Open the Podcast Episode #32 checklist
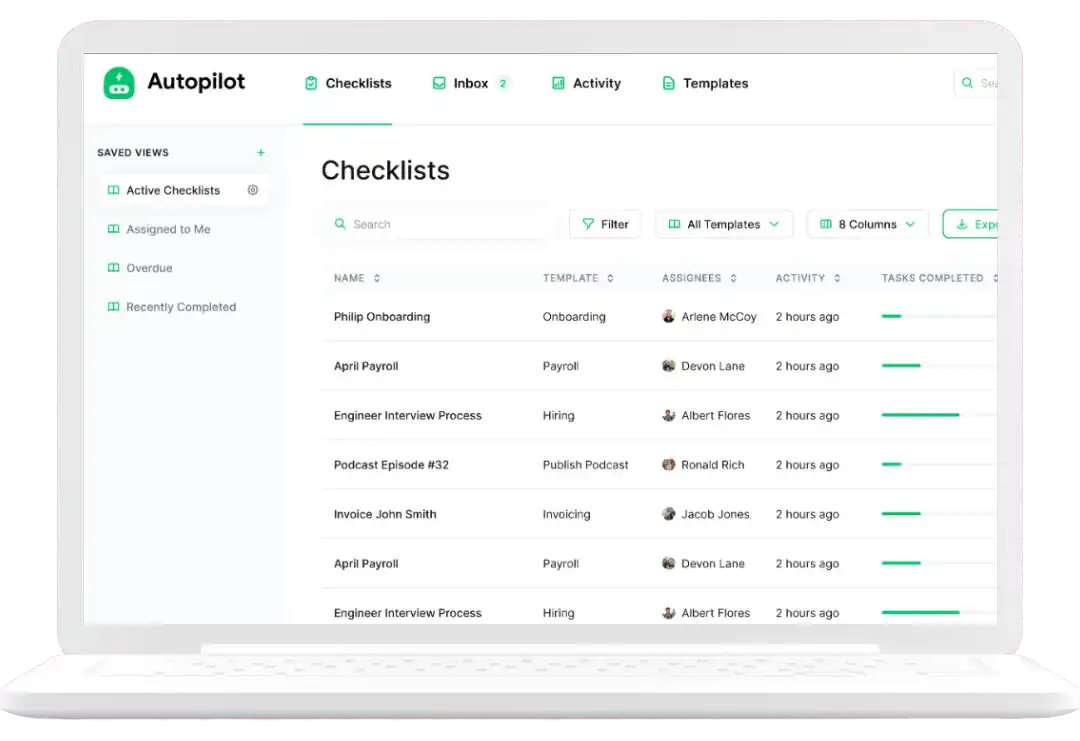The height and width of the screenshot is (741, 1080). pyautogui.click(x=391, y=465)
